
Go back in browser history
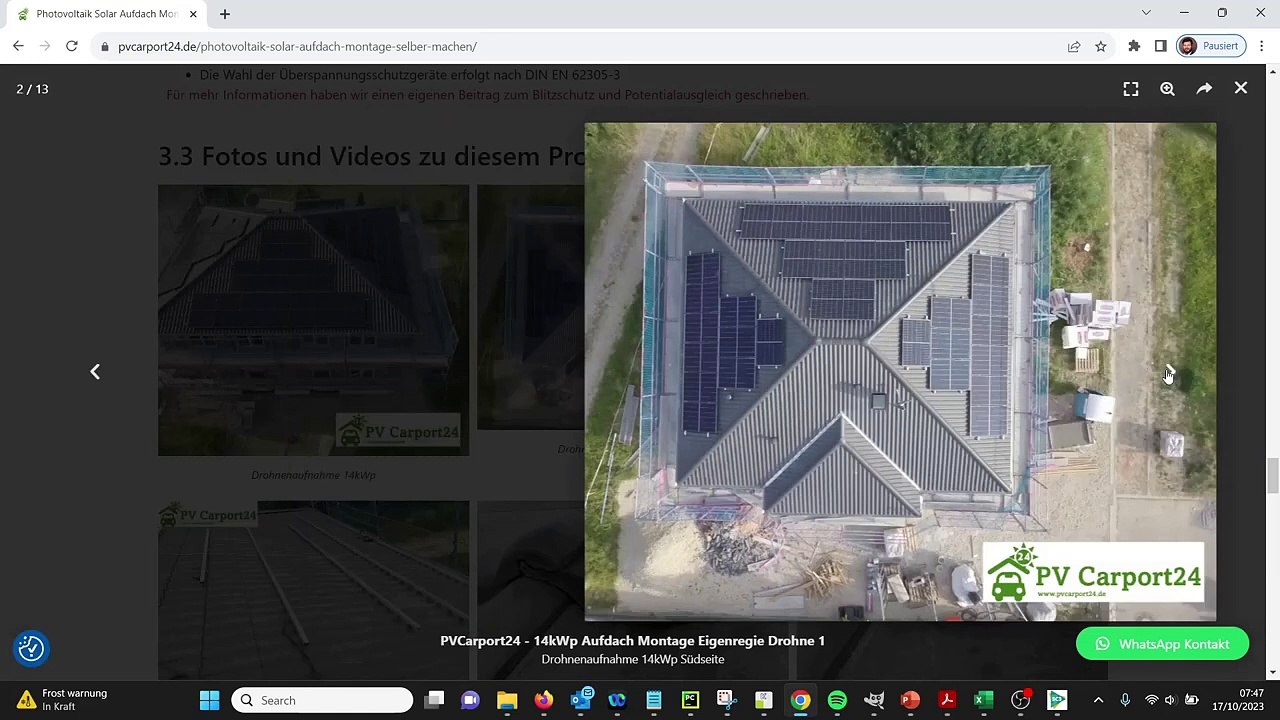tap(18, 46)
